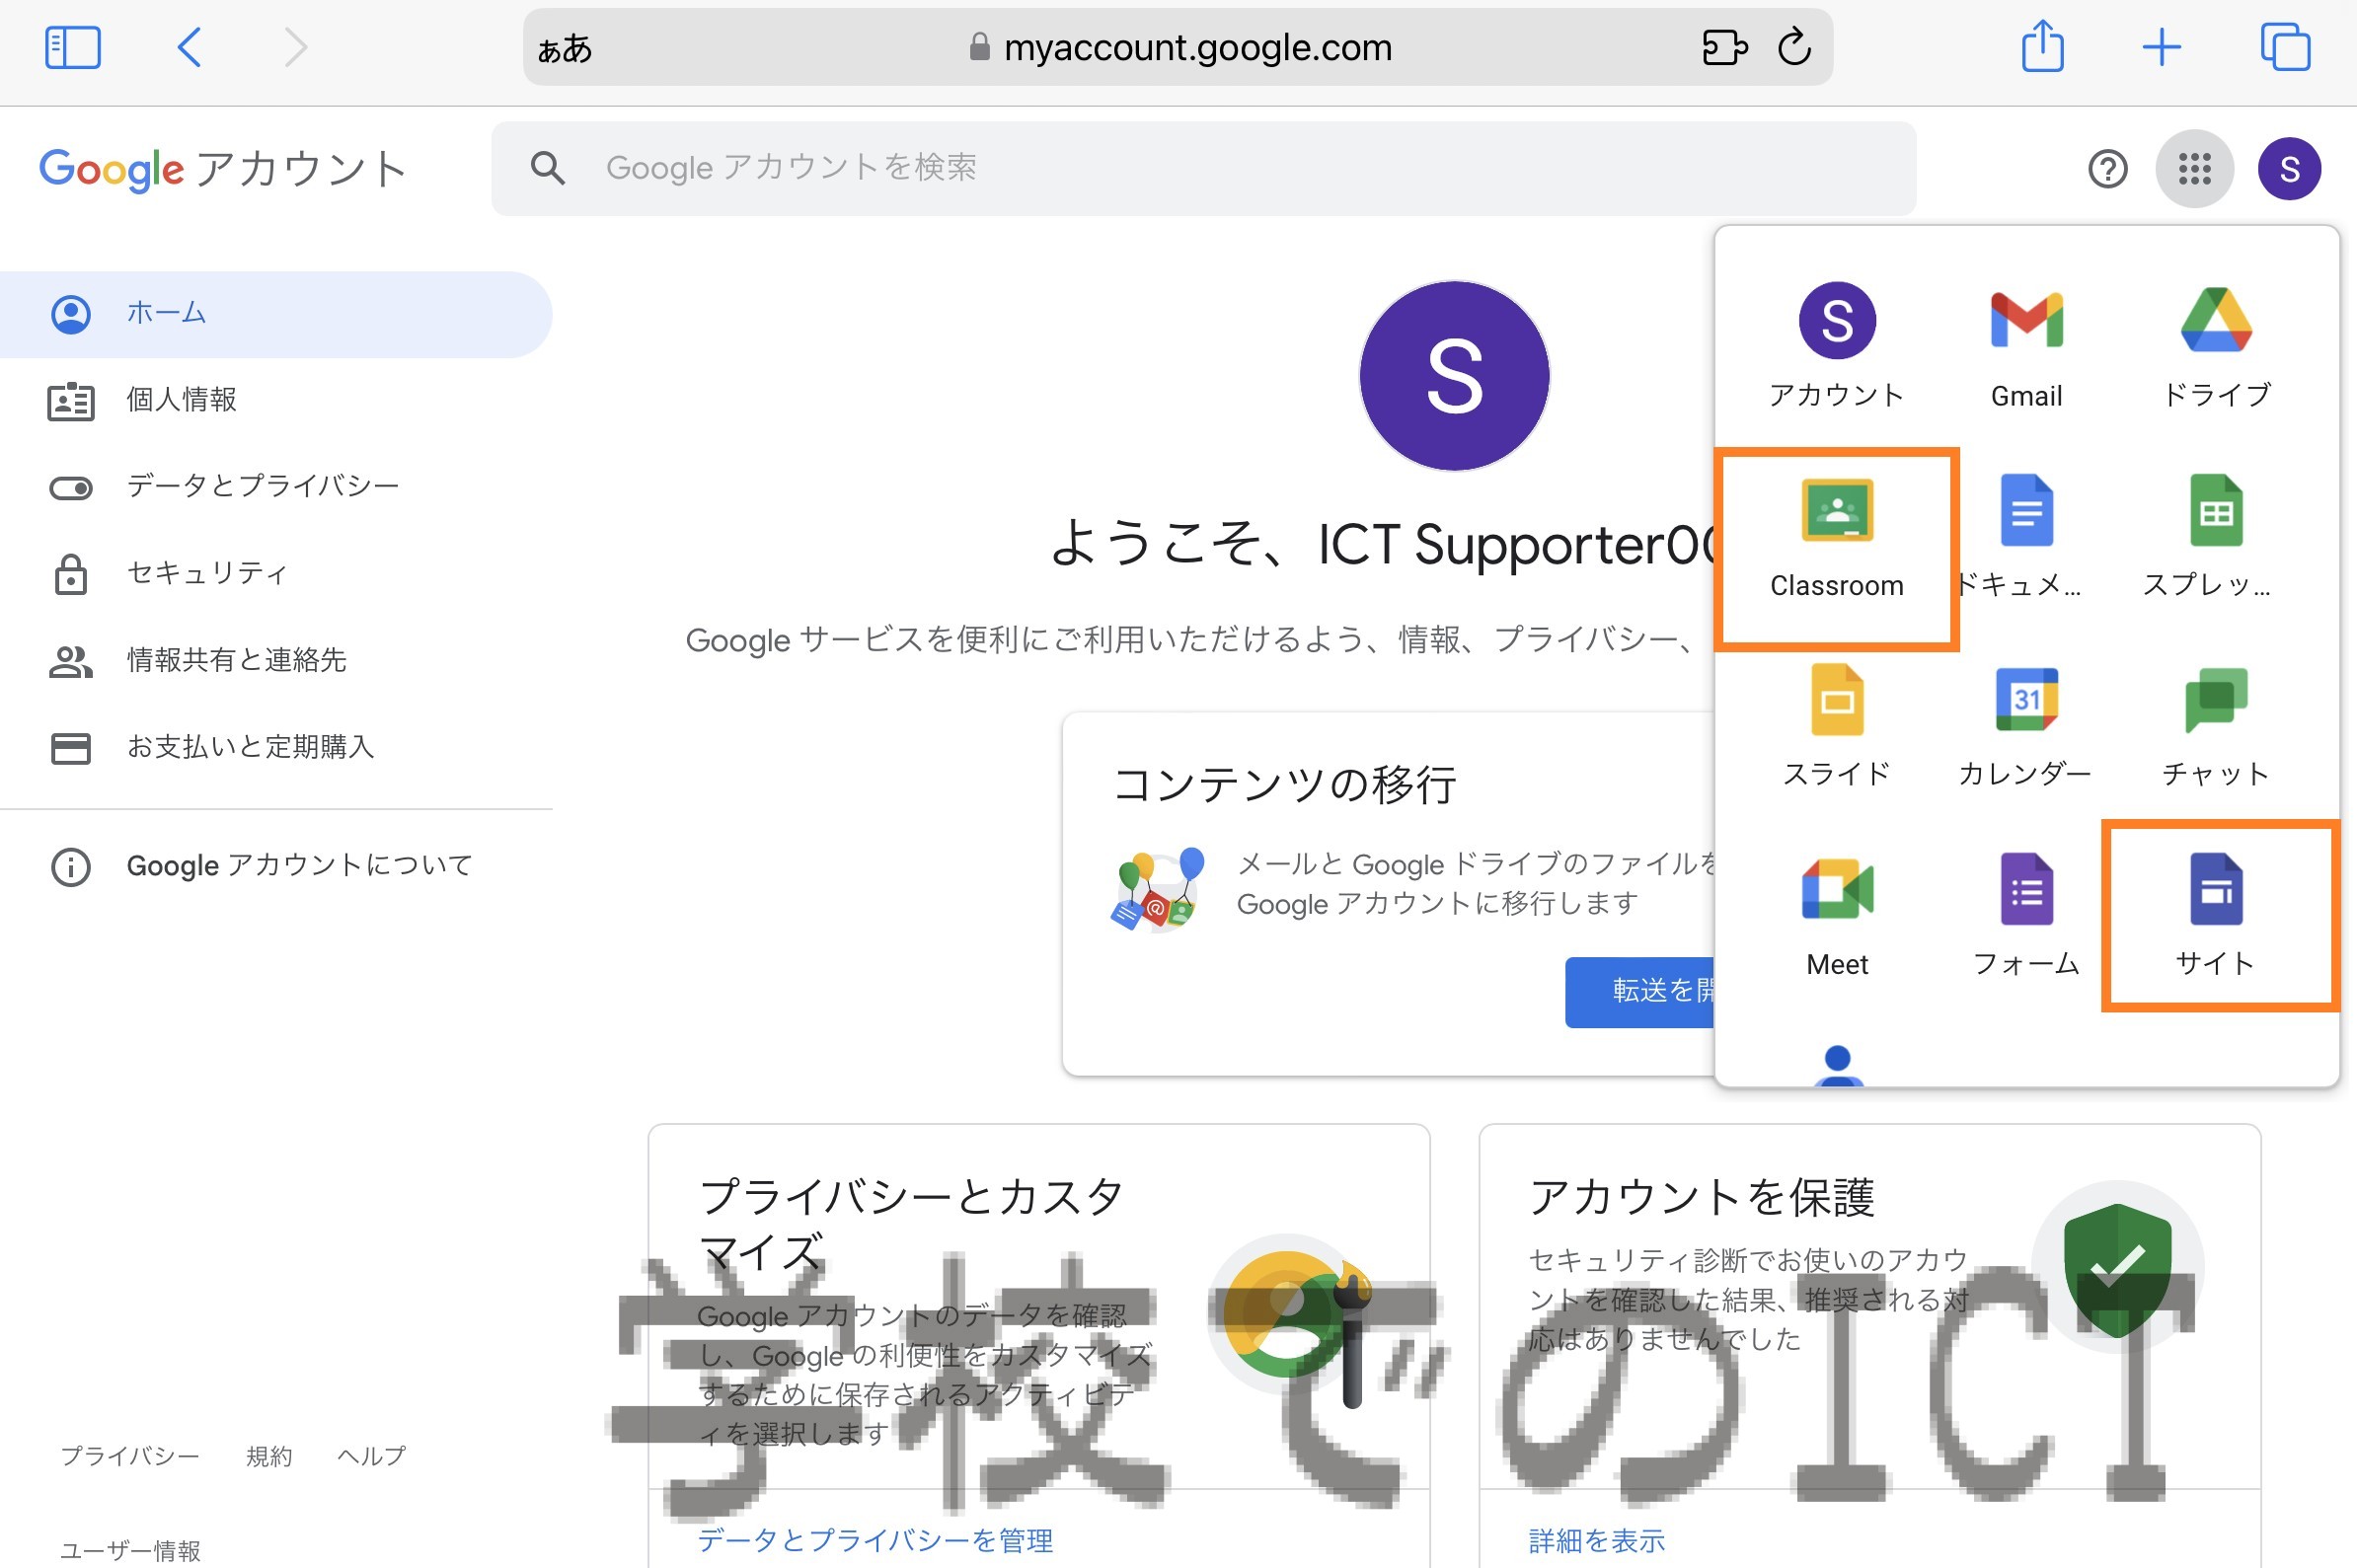Show all tabs overview icon

pyautogui.click(x=2285, y=47)
